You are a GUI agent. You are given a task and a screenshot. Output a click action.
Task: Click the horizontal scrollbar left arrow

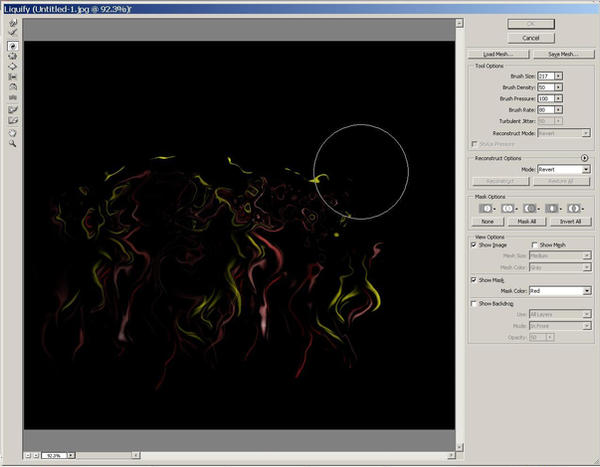coord(136,456)
